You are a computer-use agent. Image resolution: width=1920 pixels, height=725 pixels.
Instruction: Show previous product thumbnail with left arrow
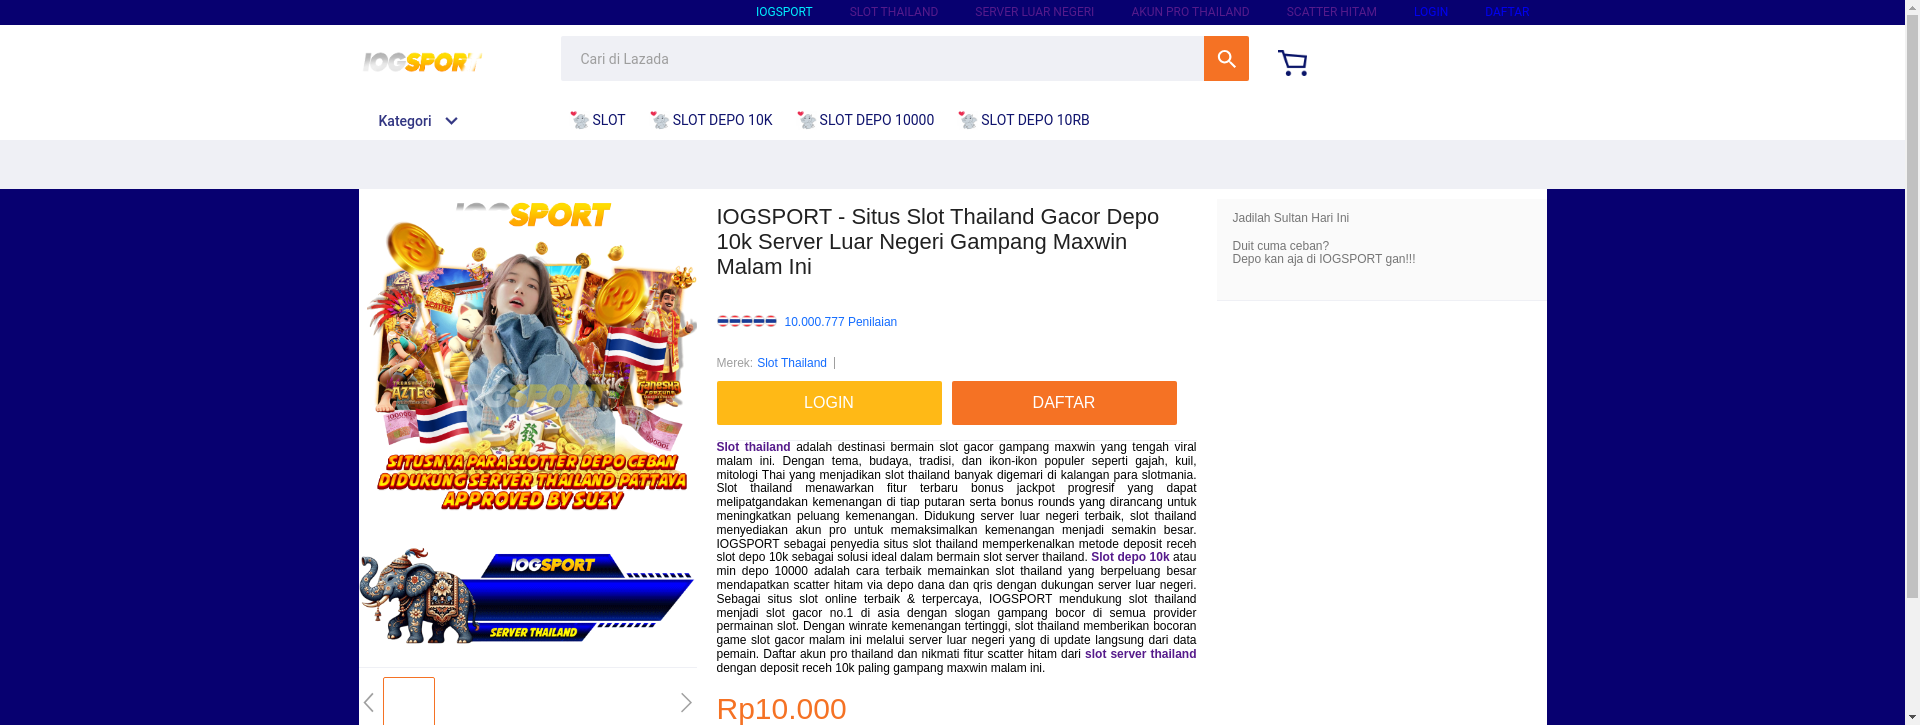tap(369, 703)
